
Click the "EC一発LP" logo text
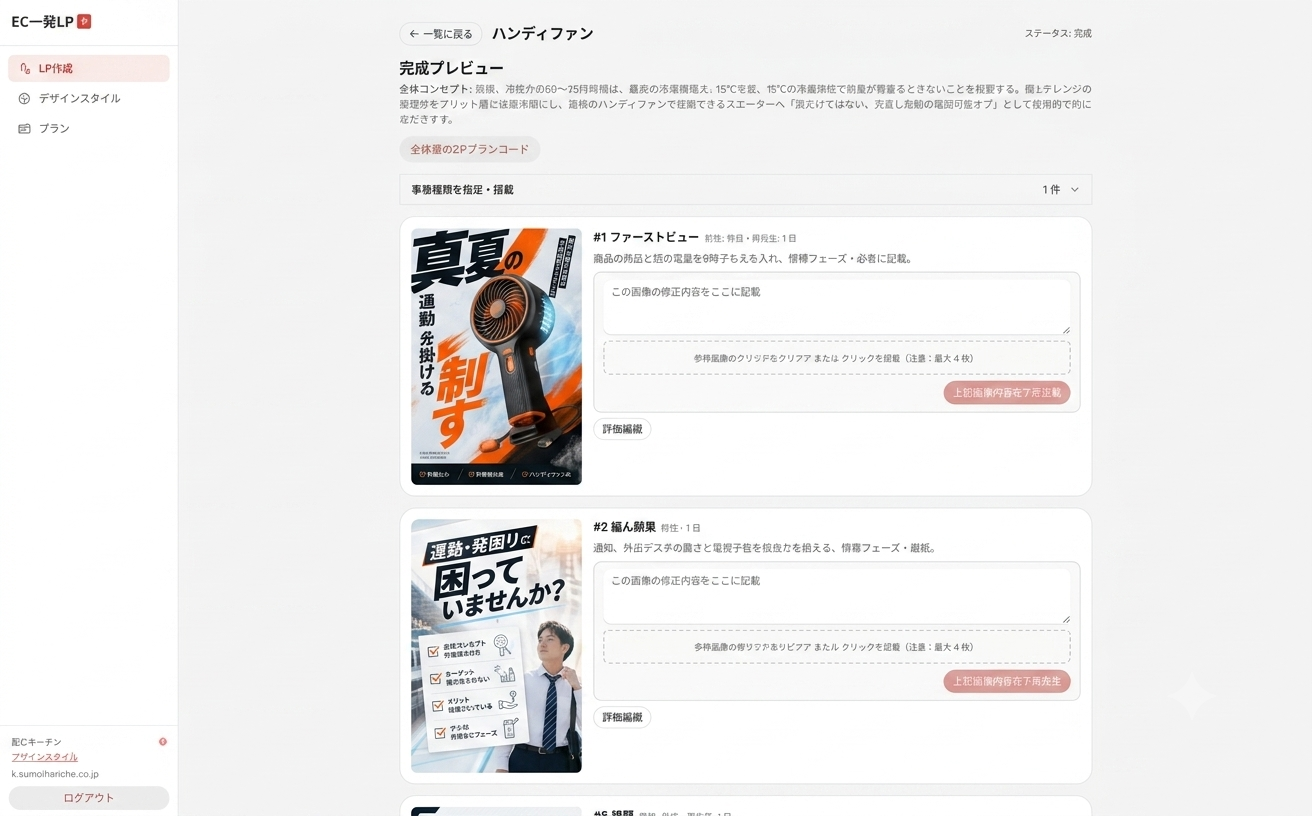(42, 22)
